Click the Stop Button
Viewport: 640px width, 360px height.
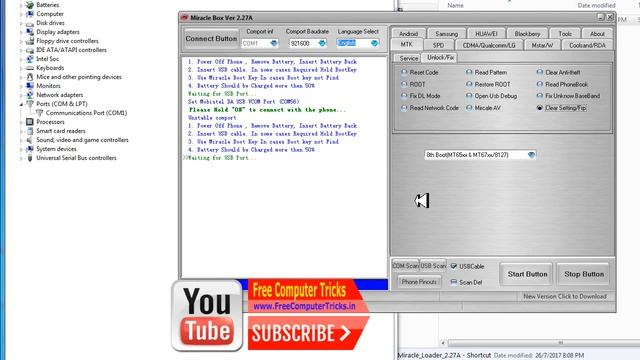tap(584, 274)
